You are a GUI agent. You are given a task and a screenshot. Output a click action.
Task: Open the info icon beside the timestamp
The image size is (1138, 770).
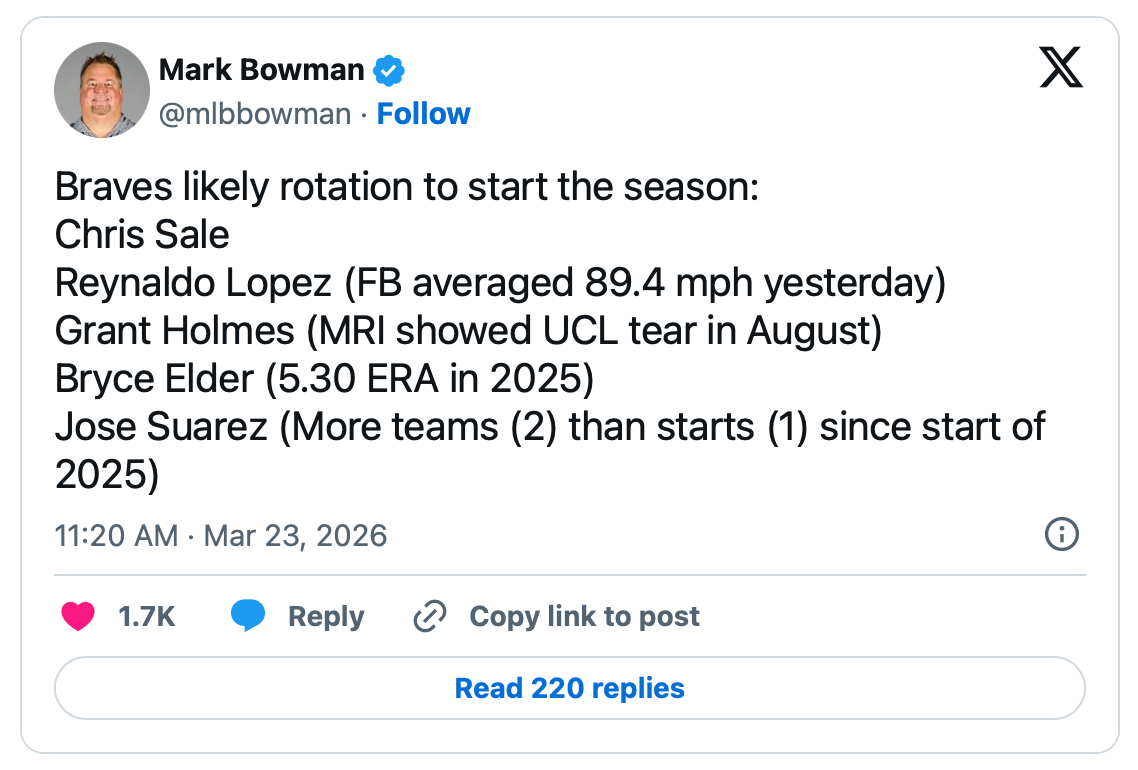pos(1061,535)
